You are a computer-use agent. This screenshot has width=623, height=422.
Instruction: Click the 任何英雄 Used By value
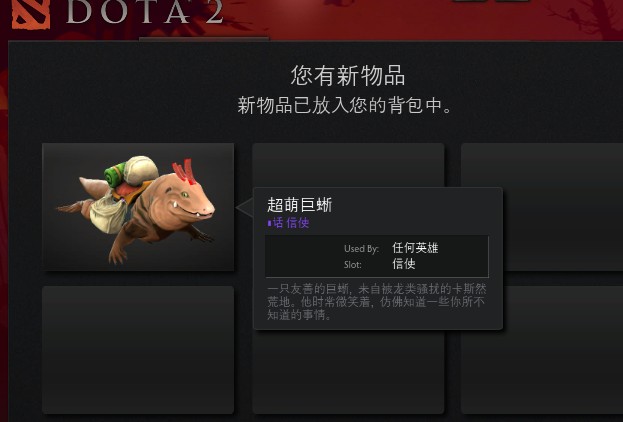coord(415,248)
